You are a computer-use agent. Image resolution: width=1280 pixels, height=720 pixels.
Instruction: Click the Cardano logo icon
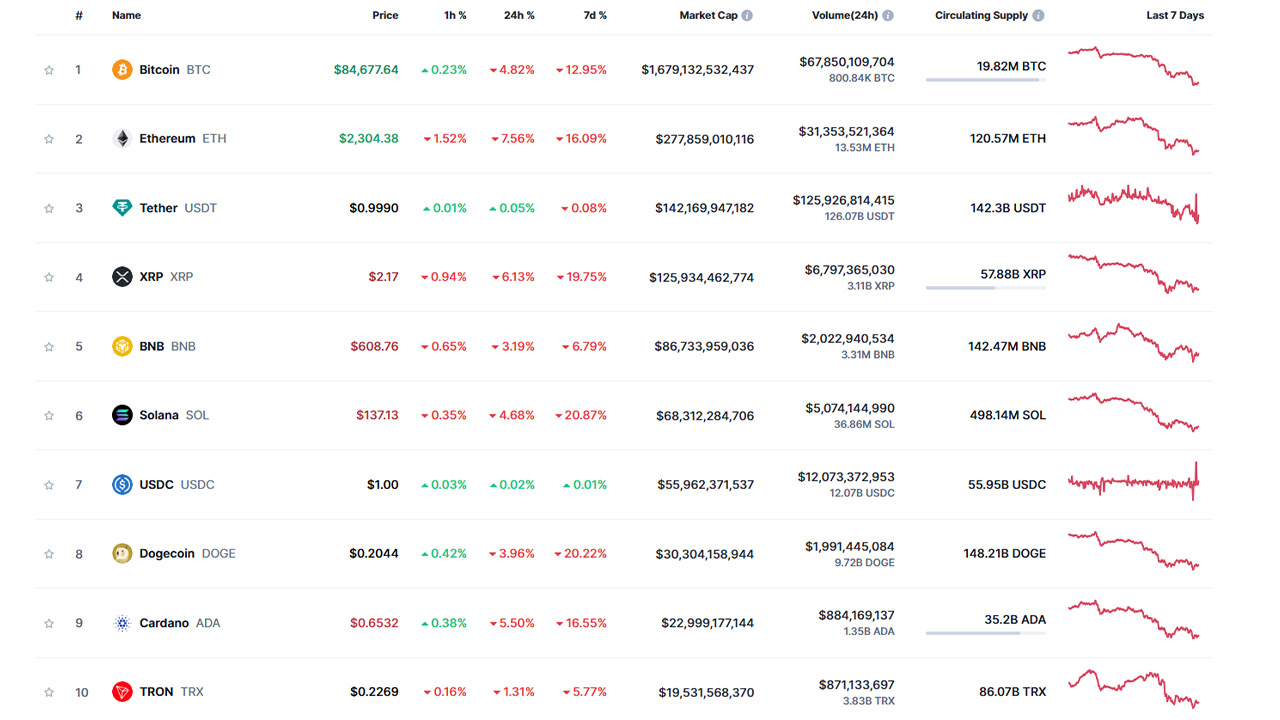[x=122, y=623]
